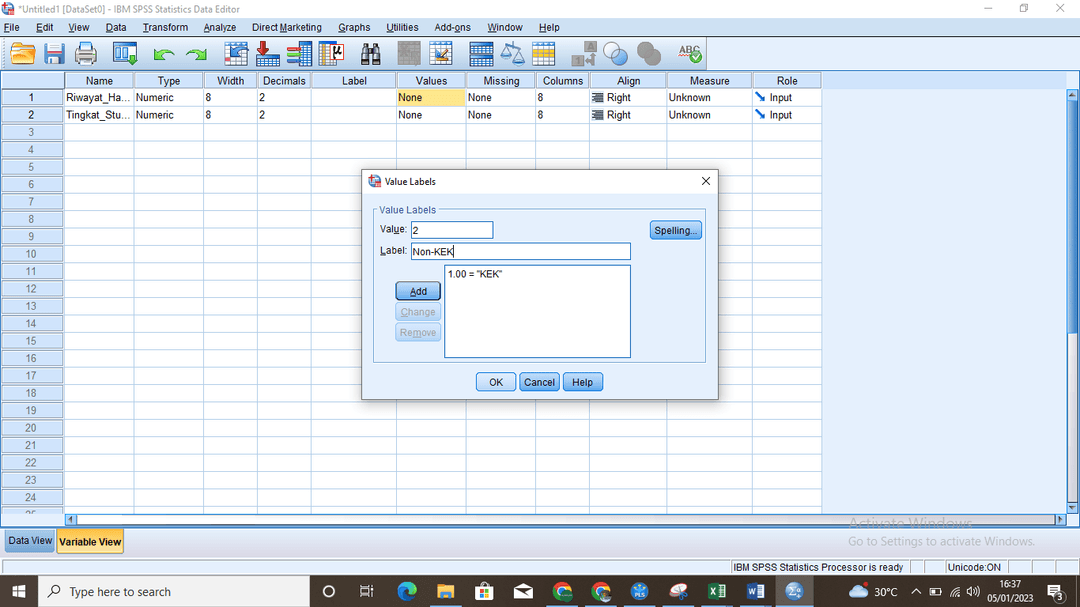
Task: Click the greyed Change button
Action: tap(418, 312)
